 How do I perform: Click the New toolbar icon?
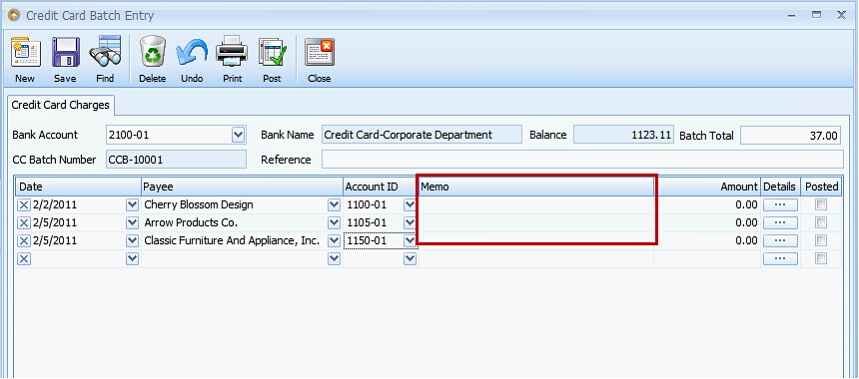[x=25, y=60]
